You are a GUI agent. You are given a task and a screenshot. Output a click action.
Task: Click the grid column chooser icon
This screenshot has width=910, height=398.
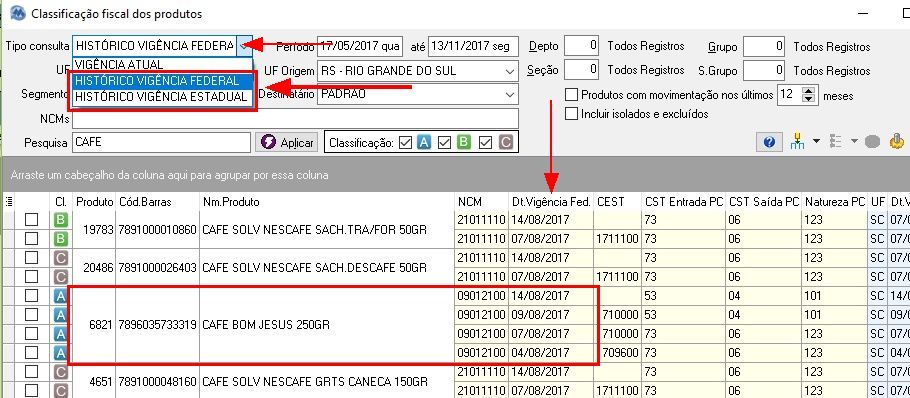[8, 202]
